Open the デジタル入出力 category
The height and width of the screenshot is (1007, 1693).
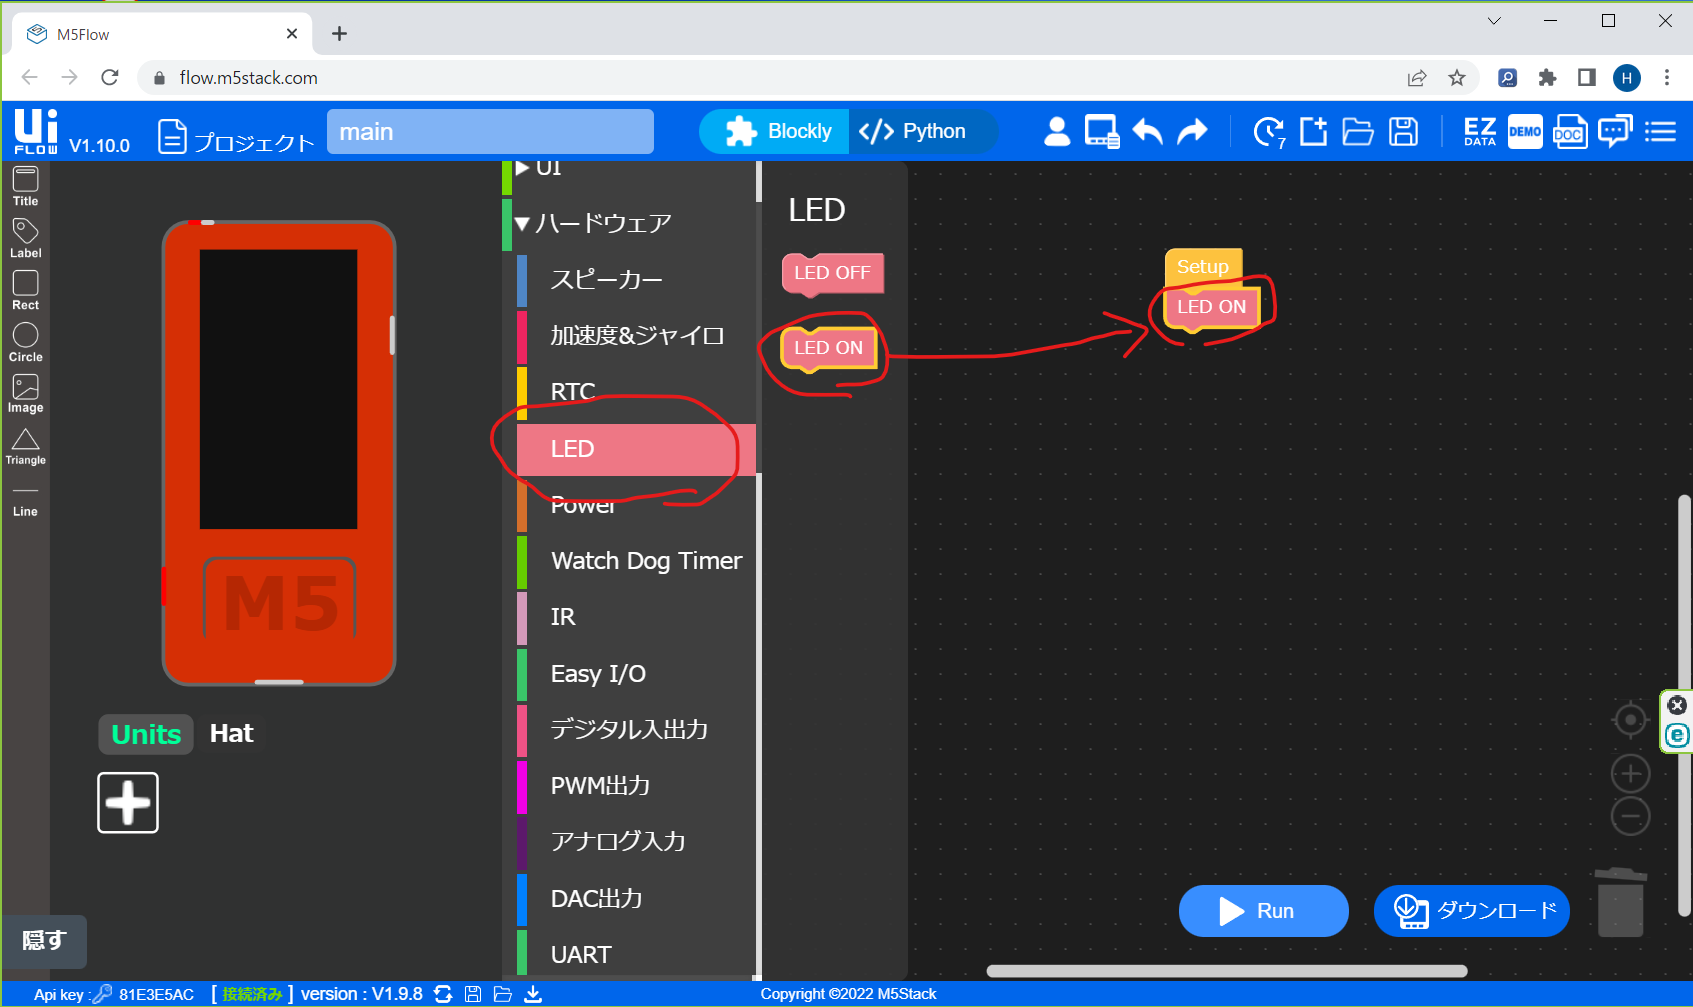click(x=636, y=730)
